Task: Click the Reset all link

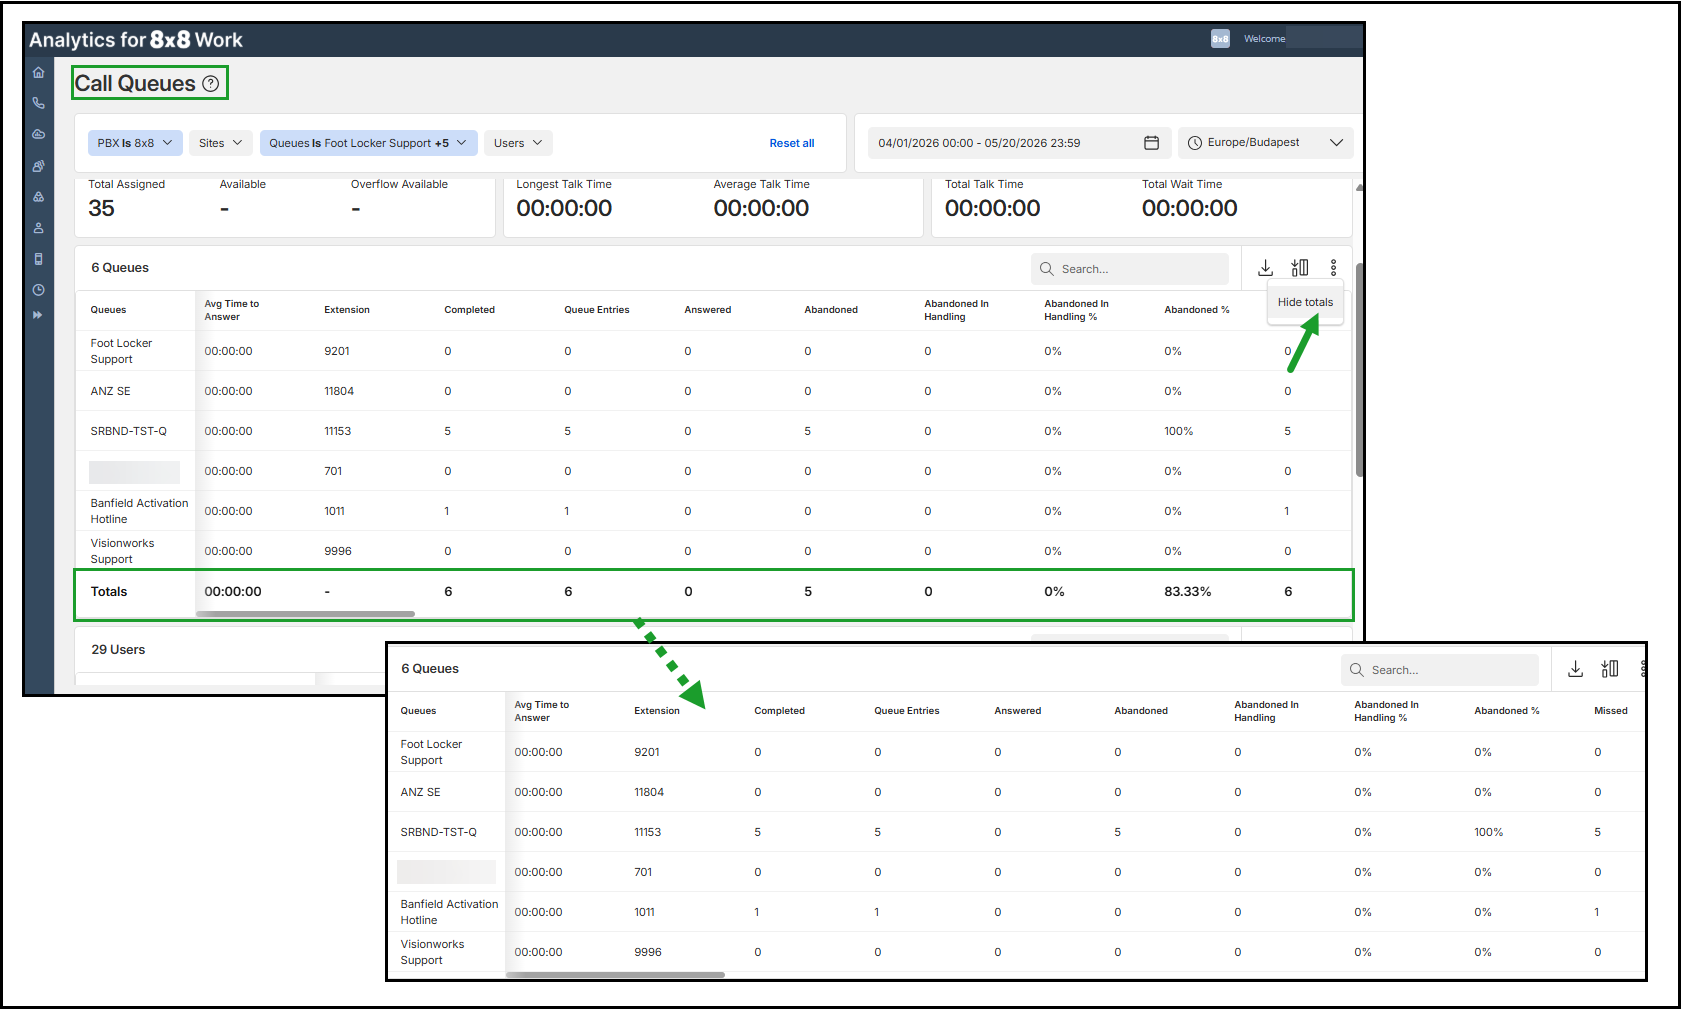Action: [x=792, y=143]
